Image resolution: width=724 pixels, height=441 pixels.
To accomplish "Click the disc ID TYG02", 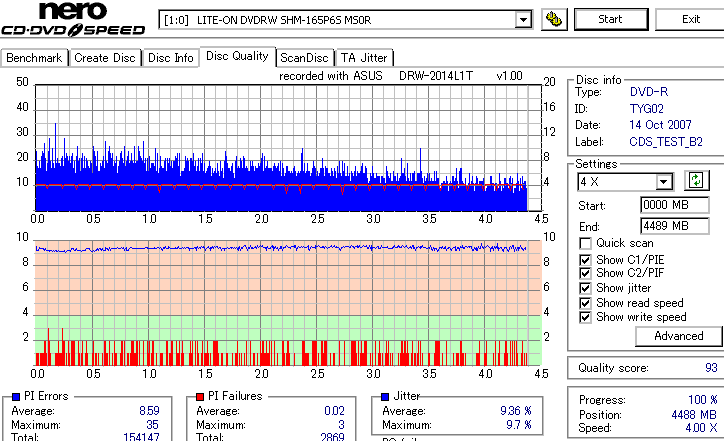I will pyautogui.click(x=646, y=109).
